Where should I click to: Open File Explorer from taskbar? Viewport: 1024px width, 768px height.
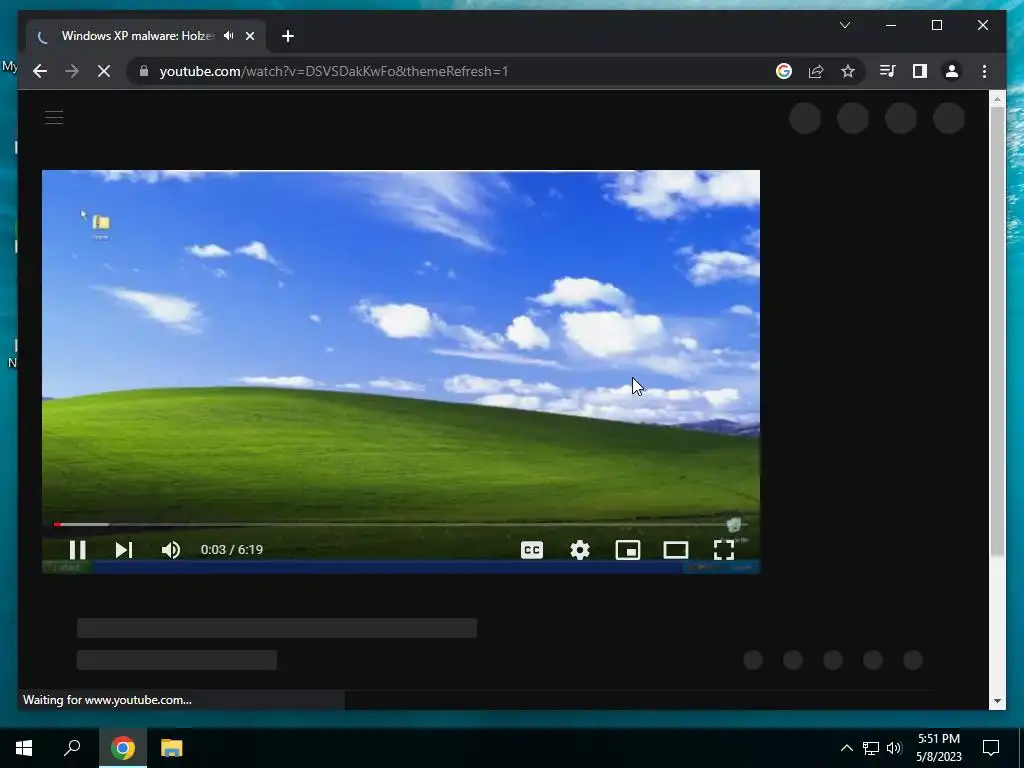click(x=171, y=748)
